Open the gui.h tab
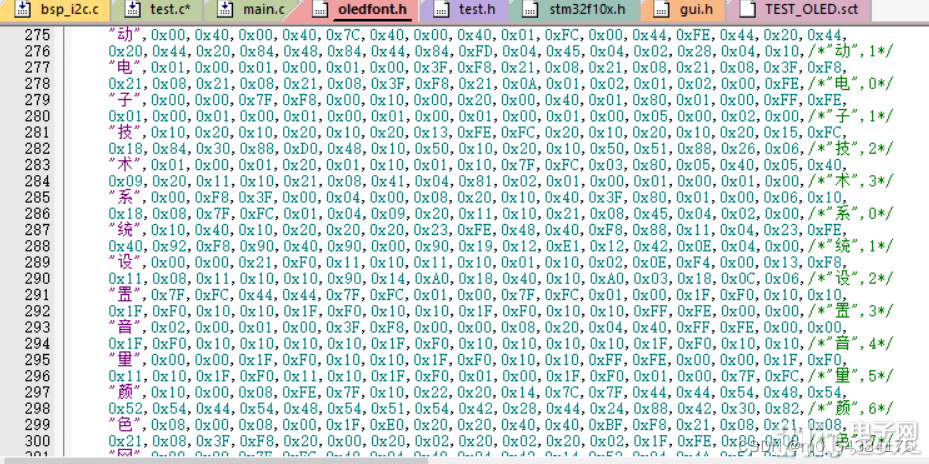The height and width of the screenshot is (464, 929). point(683,9)
